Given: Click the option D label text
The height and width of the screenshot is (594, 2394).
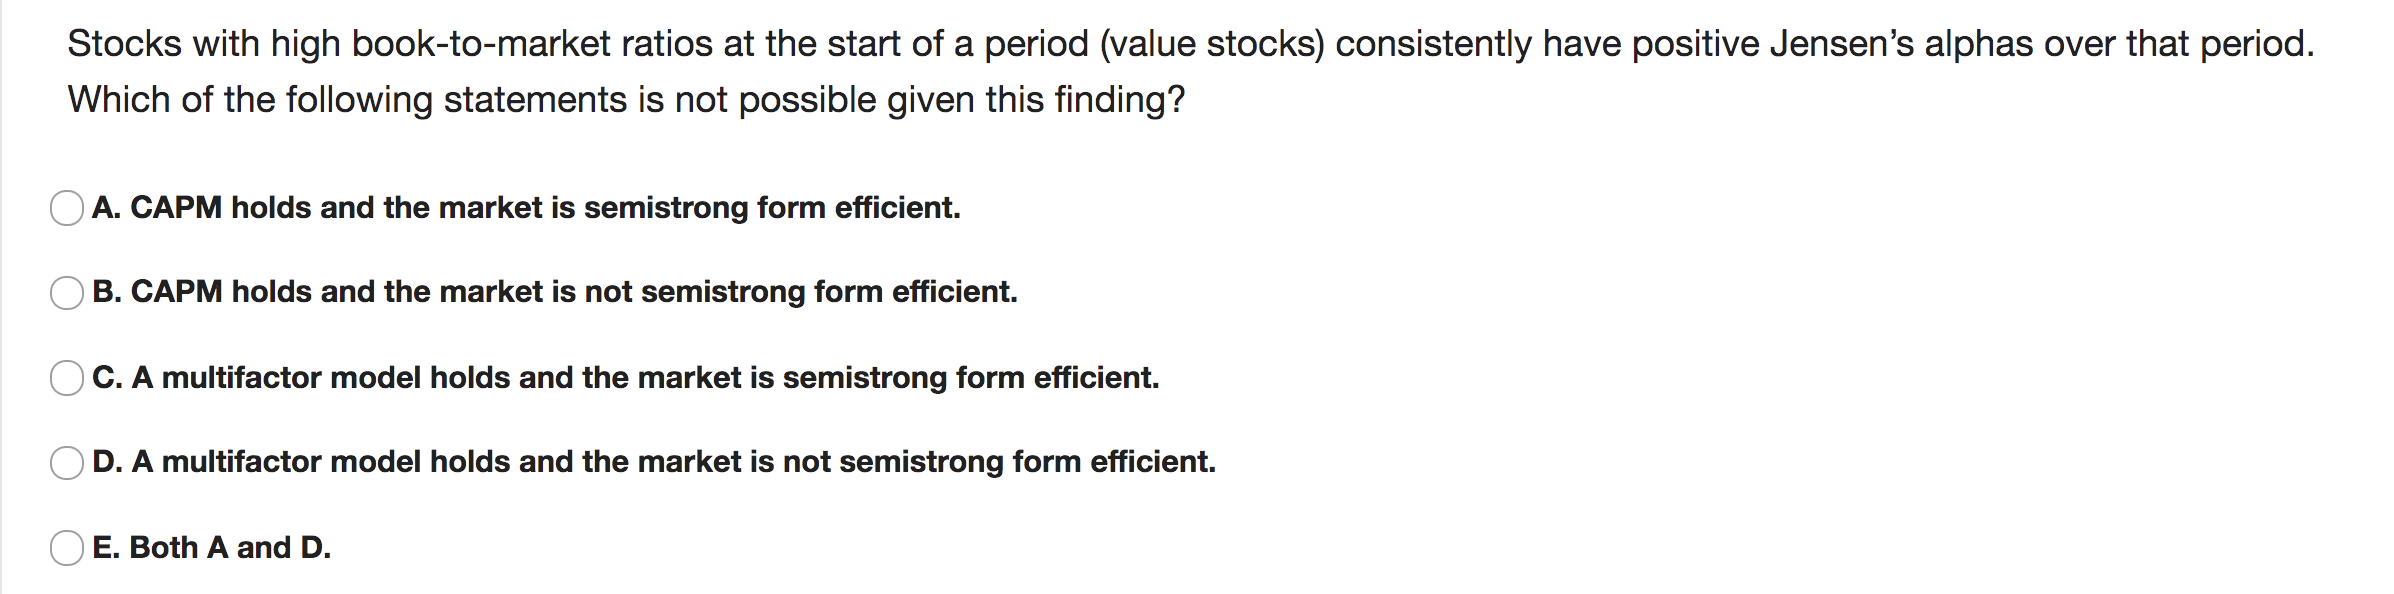Looking at the screenshot, I should [x=655, y=462].
